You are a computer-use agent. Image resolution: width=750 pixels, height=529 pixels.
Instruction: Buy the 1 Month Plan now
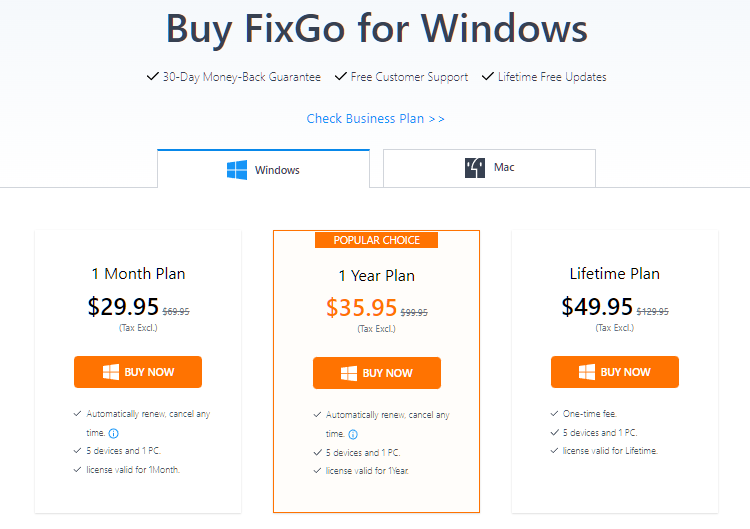tap(138, 372)
